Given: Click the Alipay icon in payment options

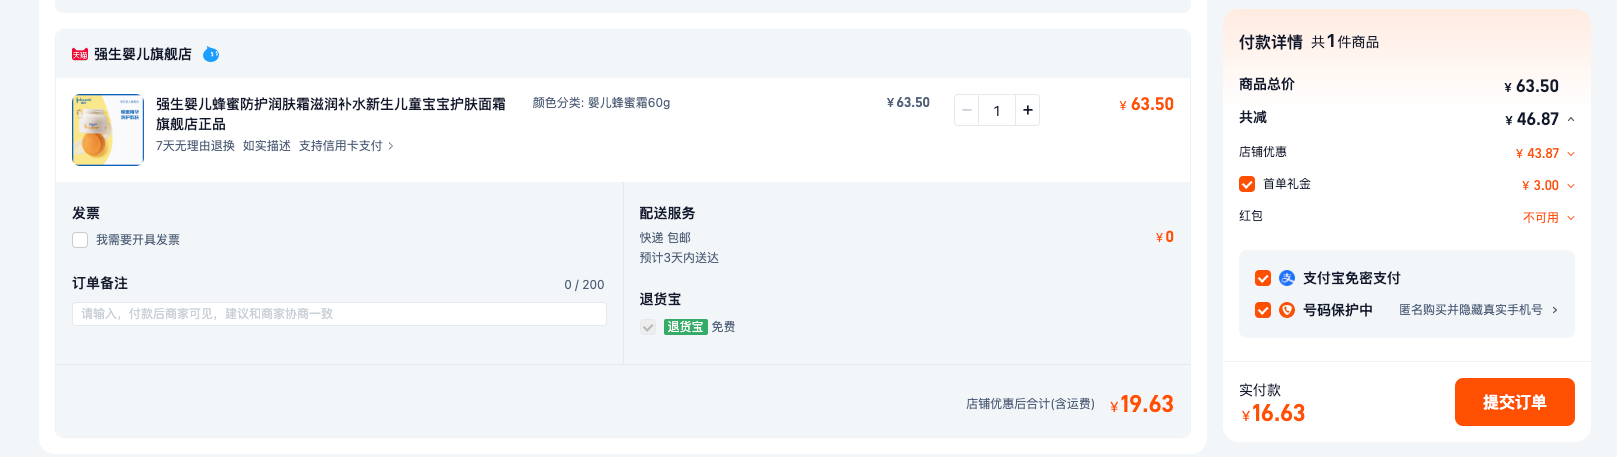Looking at the screenshot, I should (x=1287, y=278).
